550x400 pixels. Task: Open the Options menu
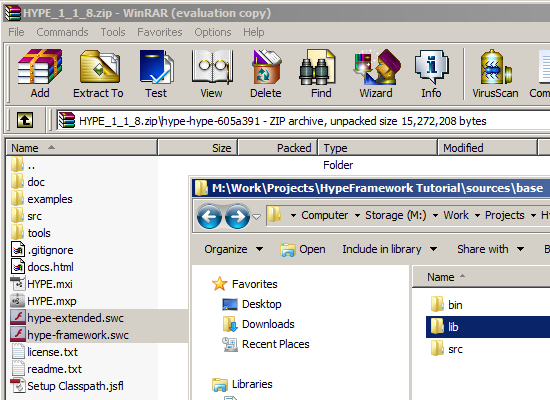[213, 32]
